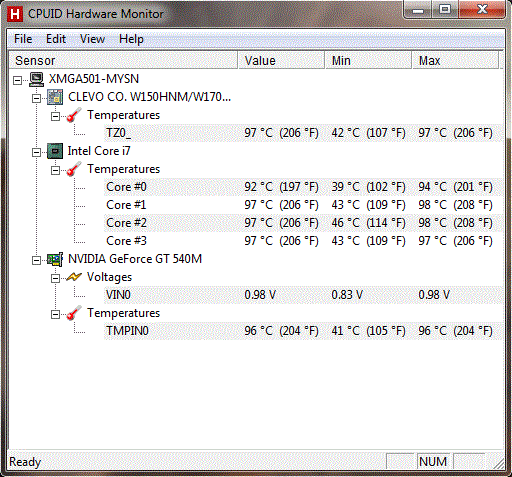Screen dimensions: 512x477
Task: Collapse the Intel Core i7 node
Action: coord(36,152)
